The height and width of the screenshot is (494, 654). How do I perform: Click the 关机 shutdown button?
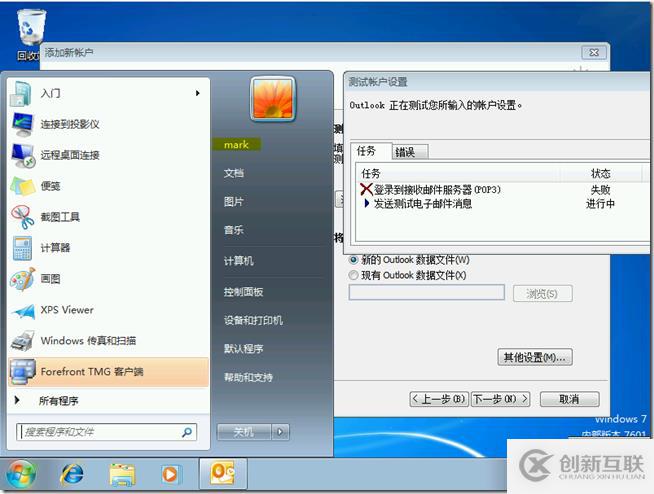244,432
